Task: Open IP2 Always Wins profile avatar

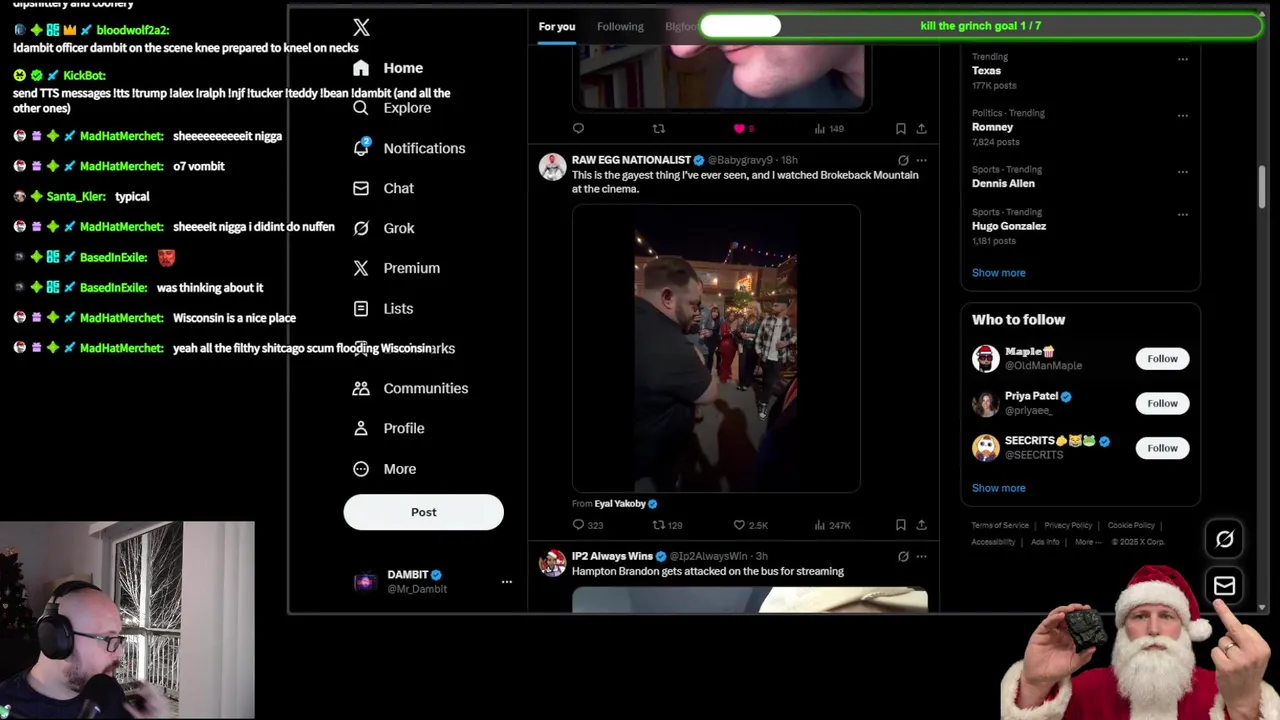Action: click(552, 563)
